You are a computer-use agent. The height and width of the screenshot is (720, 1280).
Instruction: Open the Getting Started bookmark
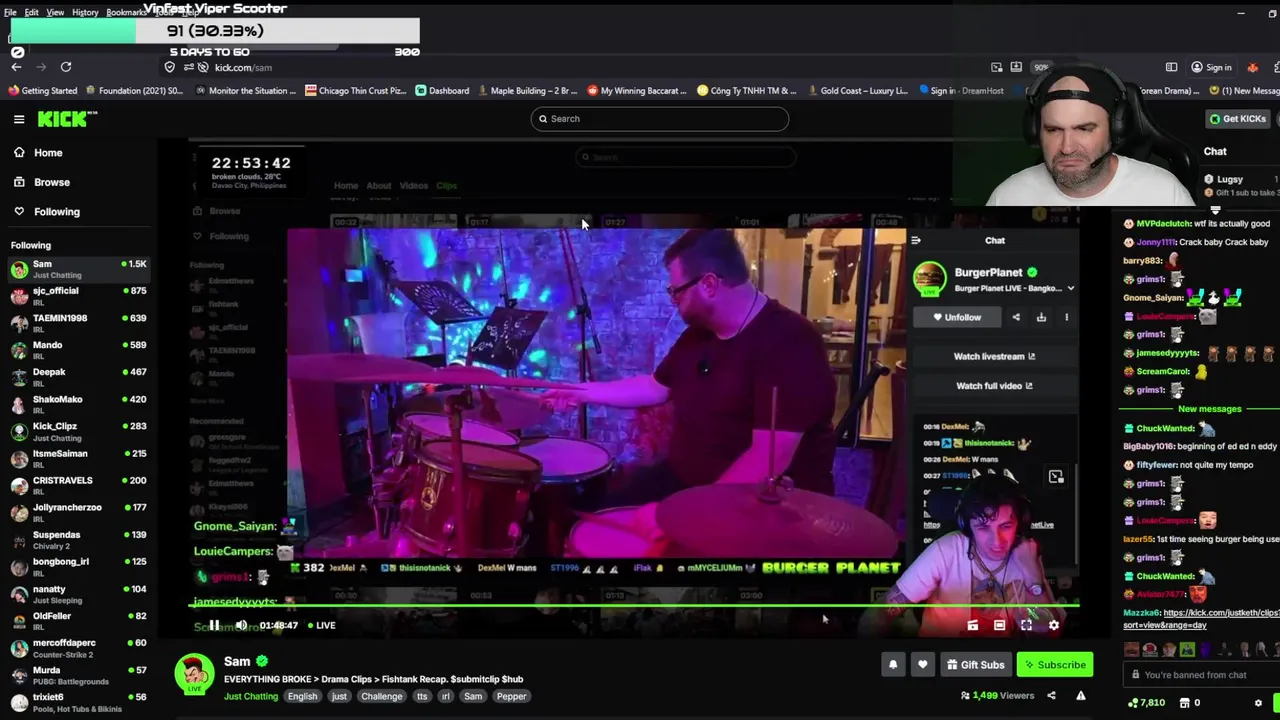43,91
